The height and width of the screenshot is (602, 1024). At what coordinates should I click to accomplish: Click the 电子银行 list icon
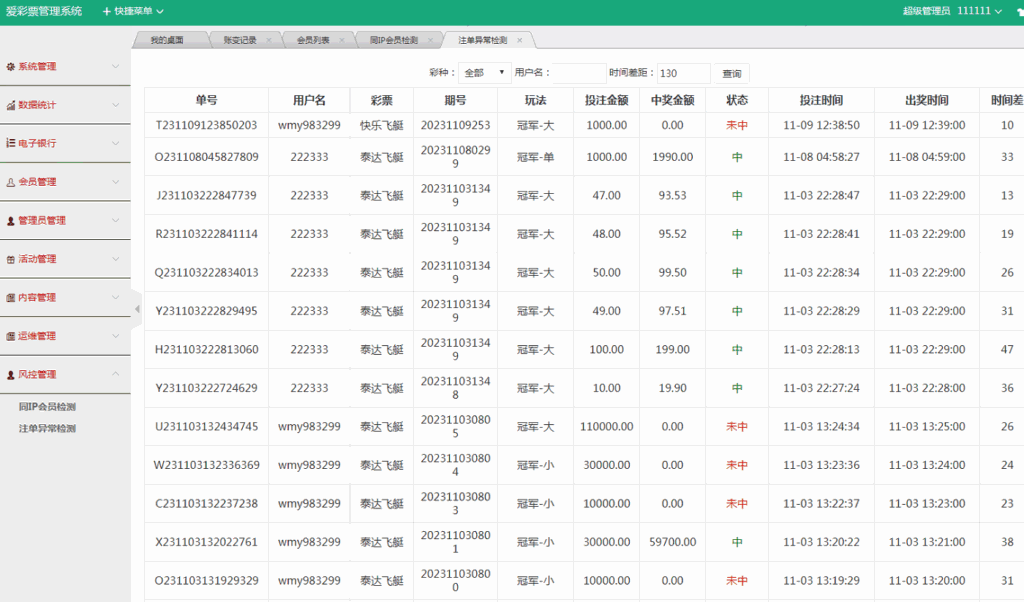click(11, 143)
